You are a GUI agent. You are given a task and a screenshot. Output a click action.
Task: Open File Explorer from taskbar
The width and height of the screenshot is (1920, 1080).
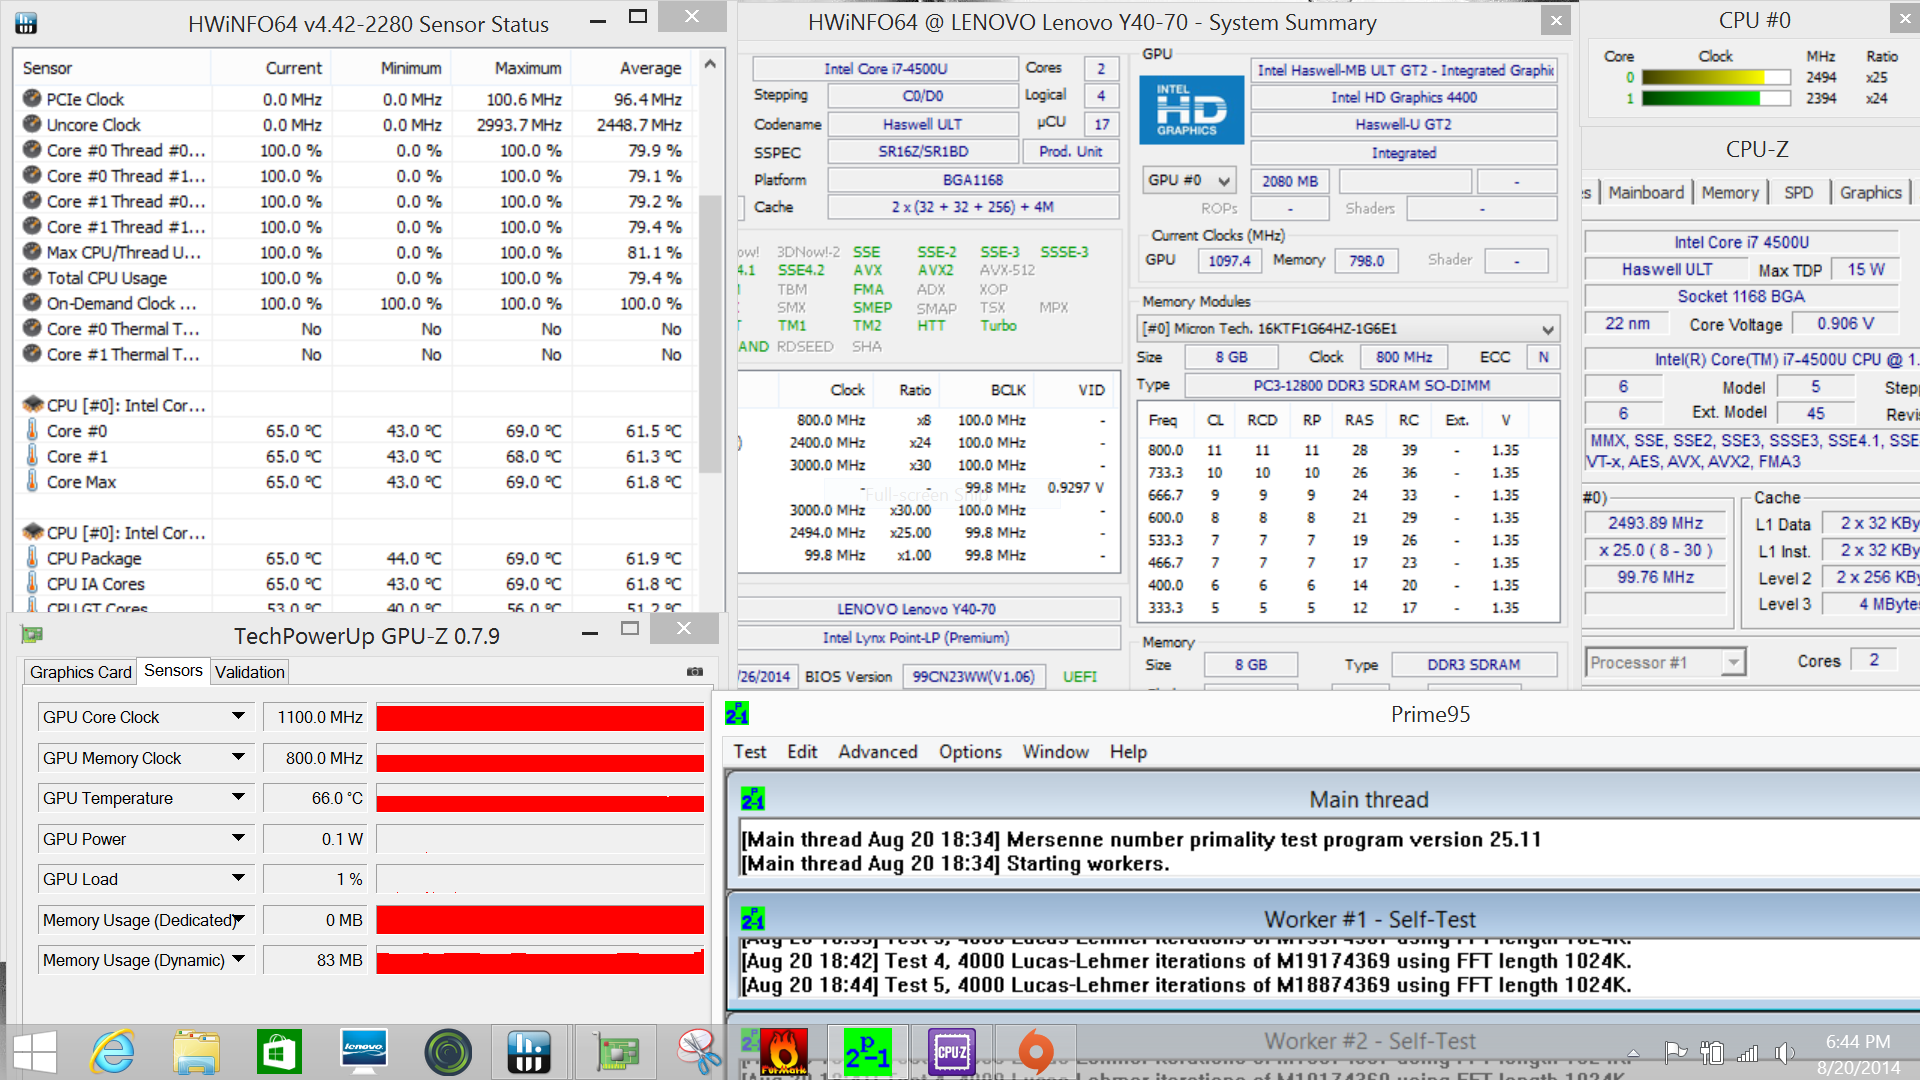(196, 1052)
